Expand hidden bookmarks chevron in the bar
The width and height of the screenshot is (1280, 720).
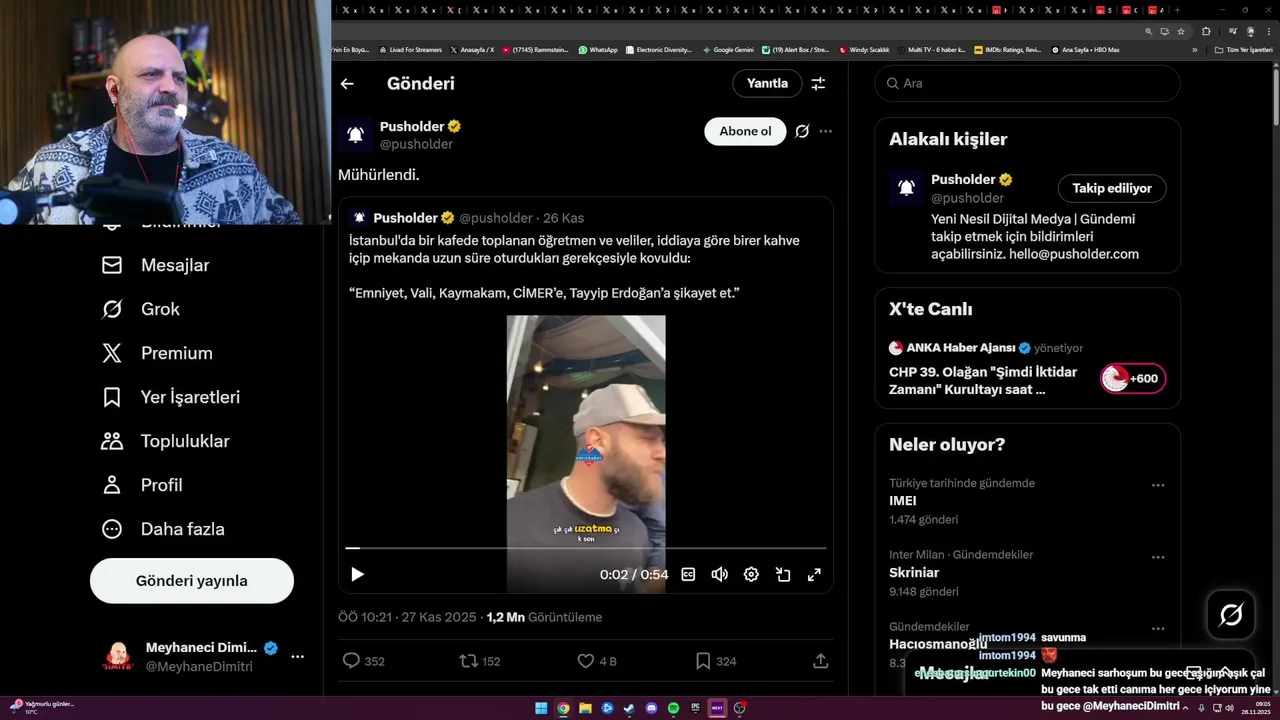click(1194, 50)
